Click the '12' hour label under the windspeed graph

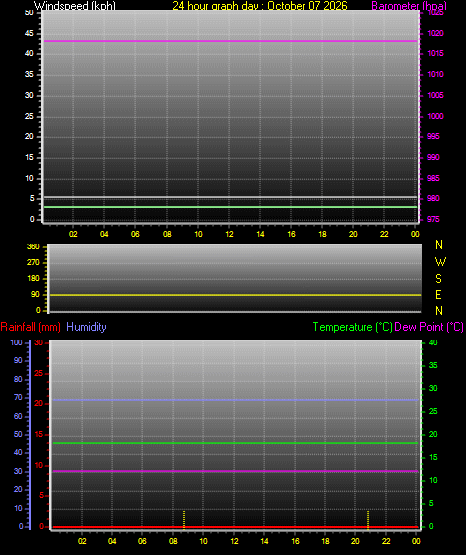click(229, 234)
